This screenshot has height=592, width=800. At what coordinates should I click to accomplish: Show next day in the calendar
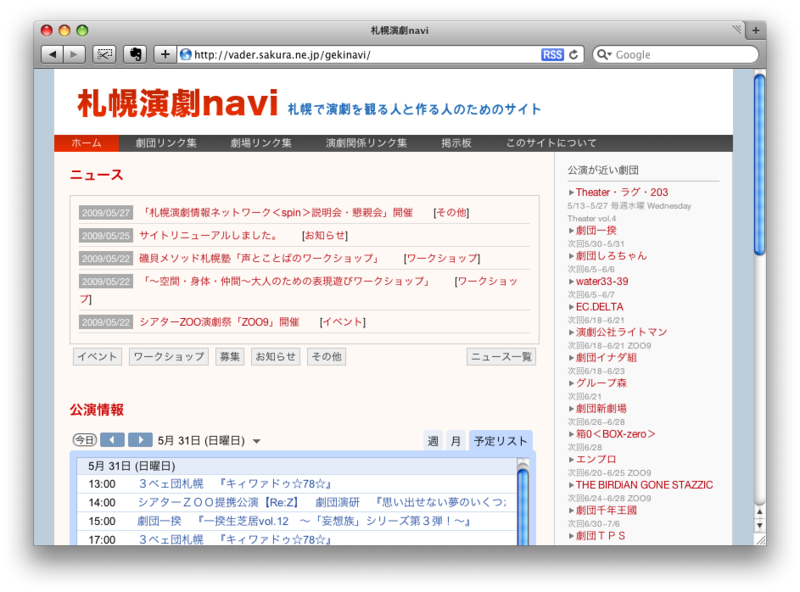point(140,440)
